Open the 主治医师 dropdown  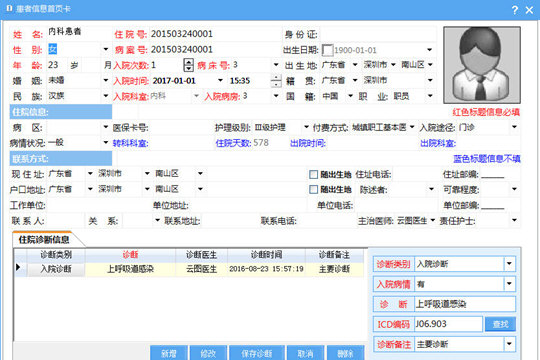pyautogui.click(x=433, y=220)
